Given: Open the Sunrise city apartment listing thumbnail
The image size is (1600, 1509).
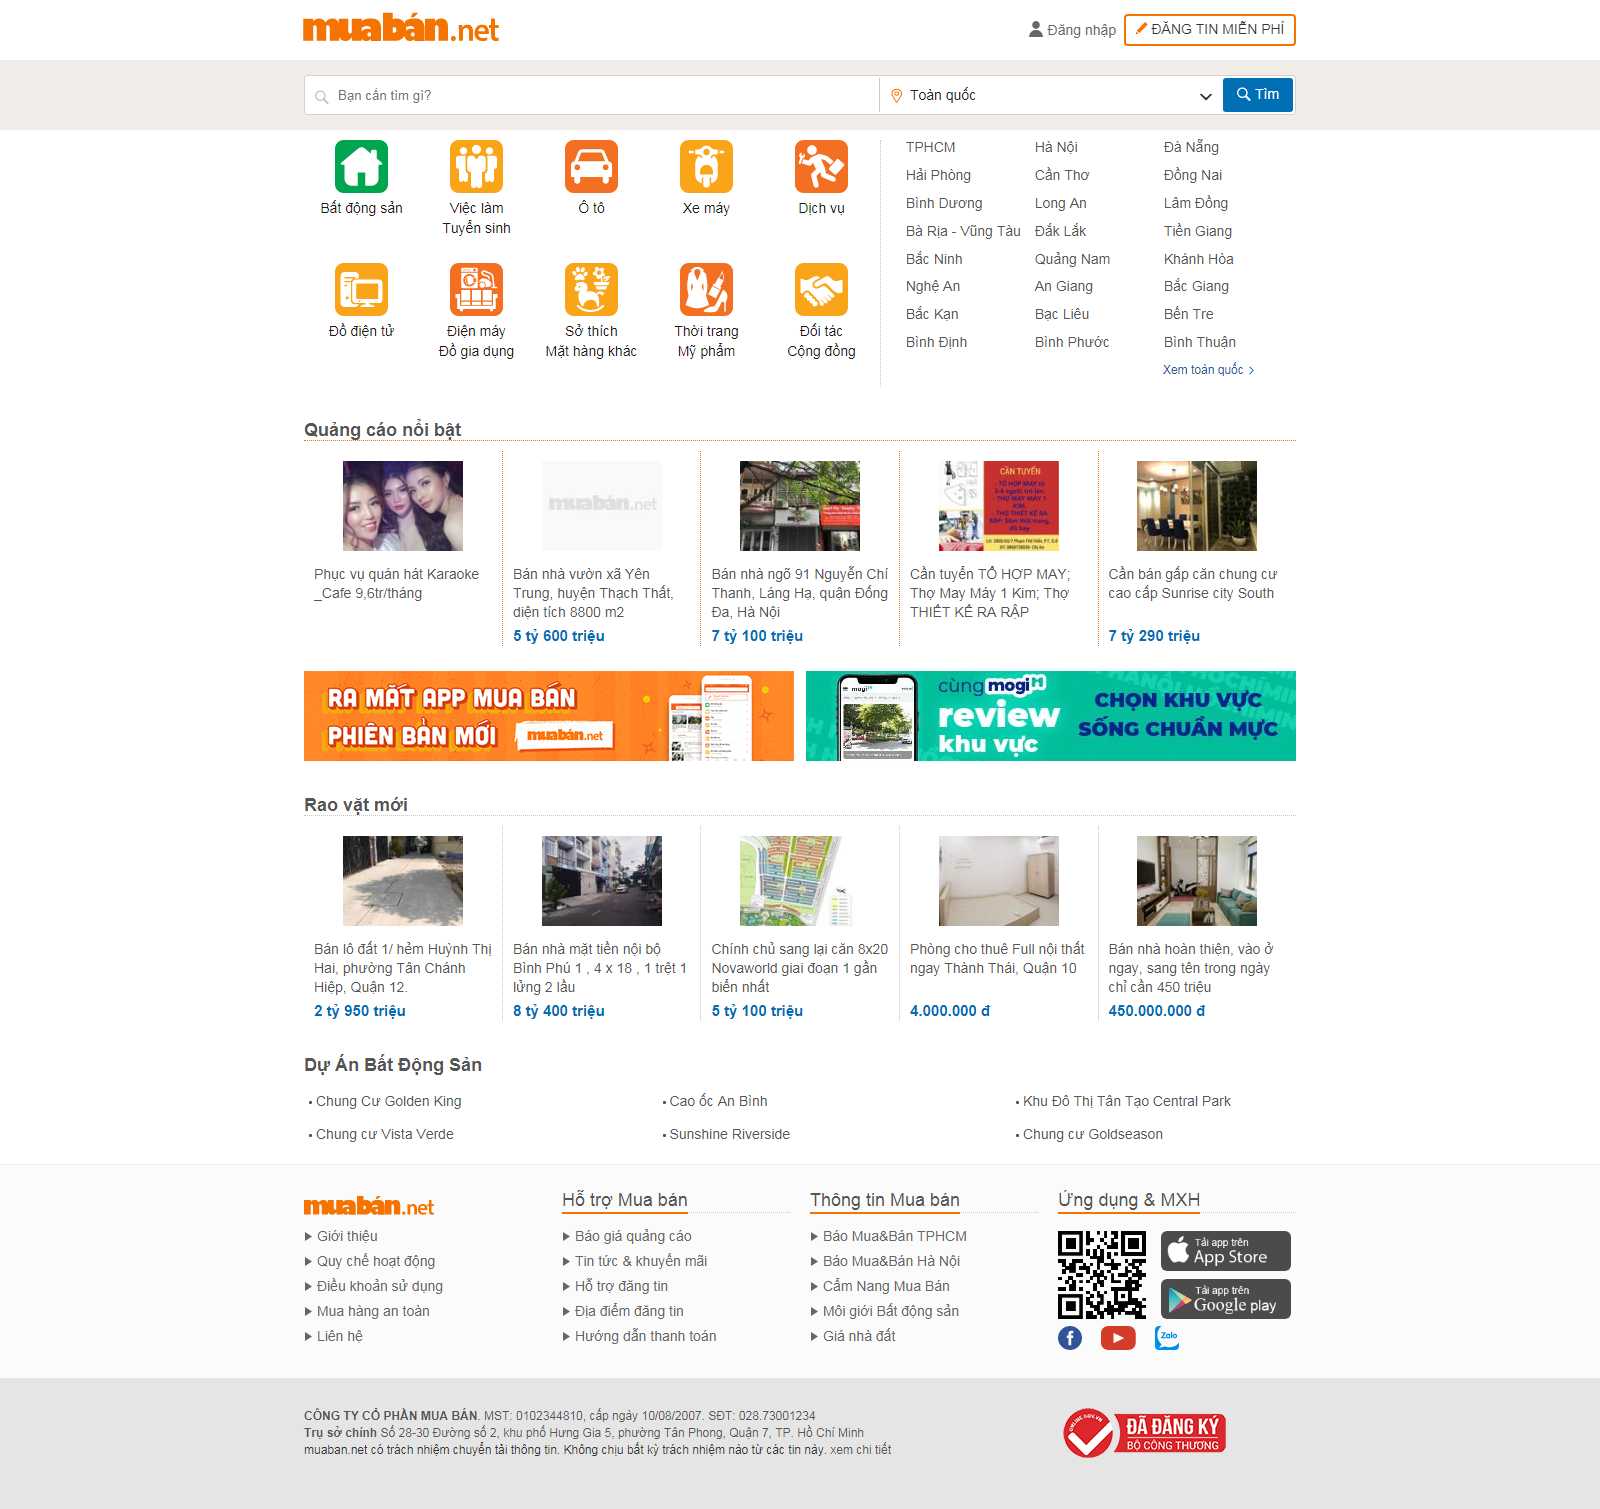Looking at the screenshot, I should (x=1196, y=506).
